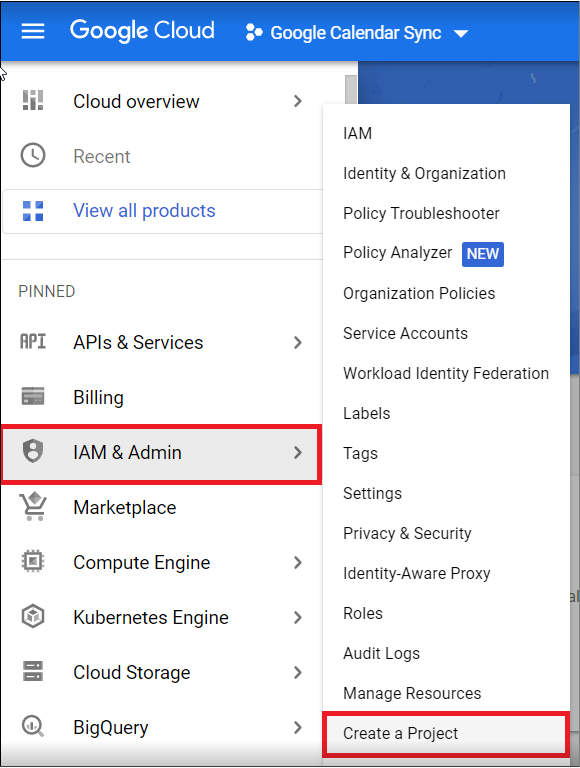Open Billing
The height and width of the screenshot is (768, 580).
(x=98, y=398)
